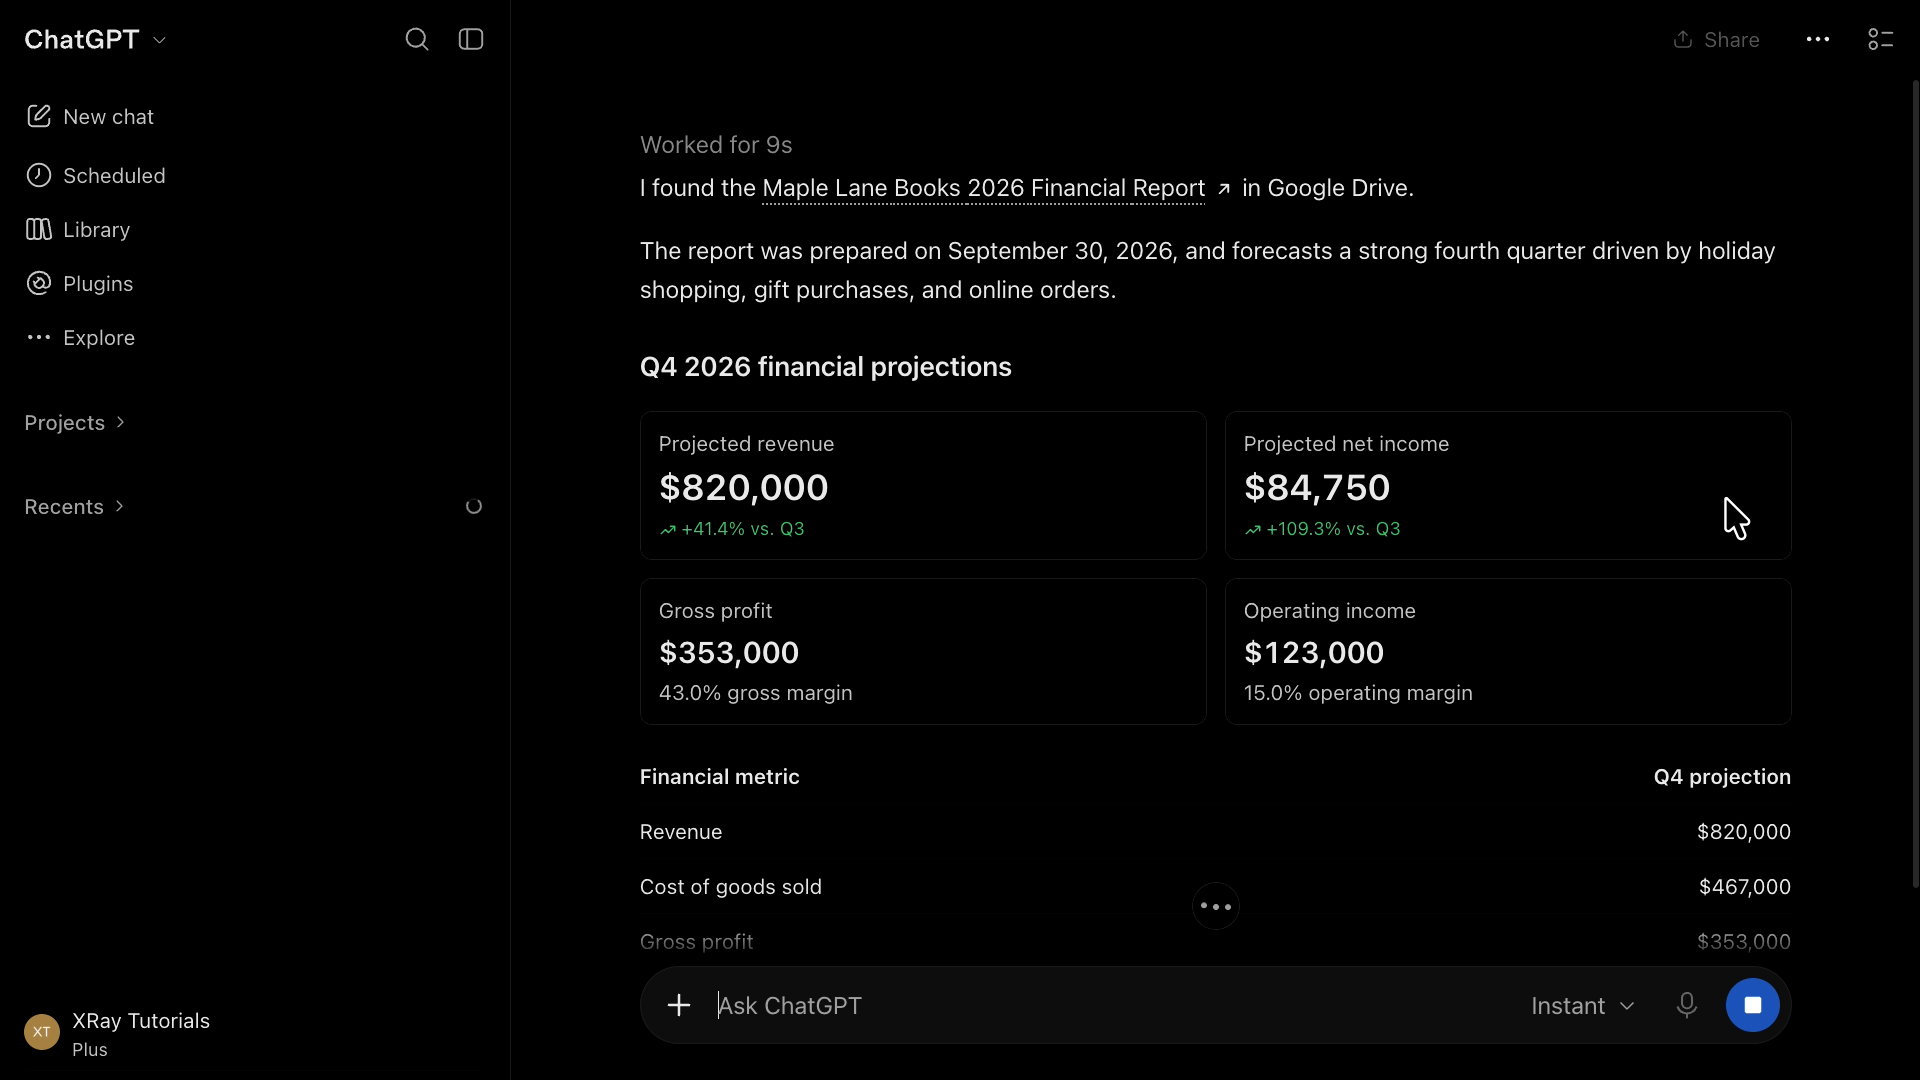This screenshot has height=1080, width=1920.
Task: Click the Financial metric column header
Action: coord(719,777)
